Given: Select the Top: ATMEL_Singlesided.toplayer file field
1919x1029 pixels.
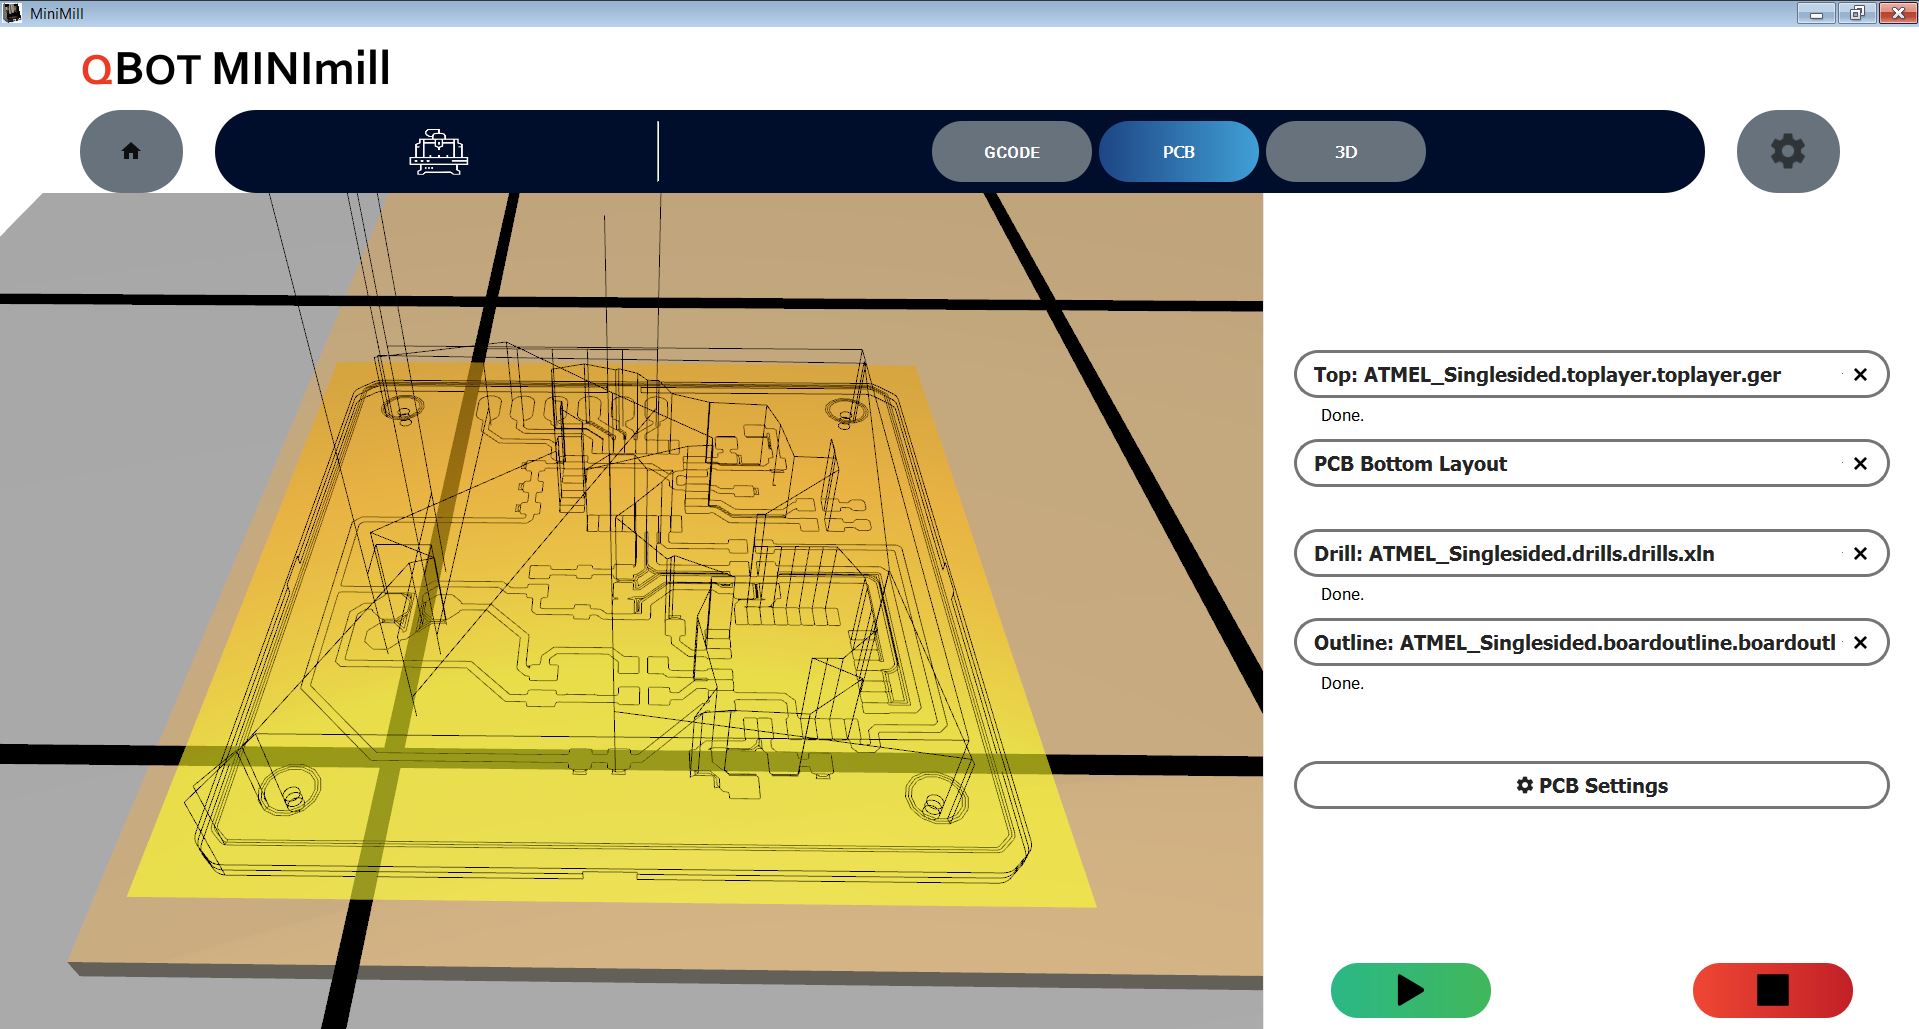Looking at the screenshot, I should [x=1591, y=374].
